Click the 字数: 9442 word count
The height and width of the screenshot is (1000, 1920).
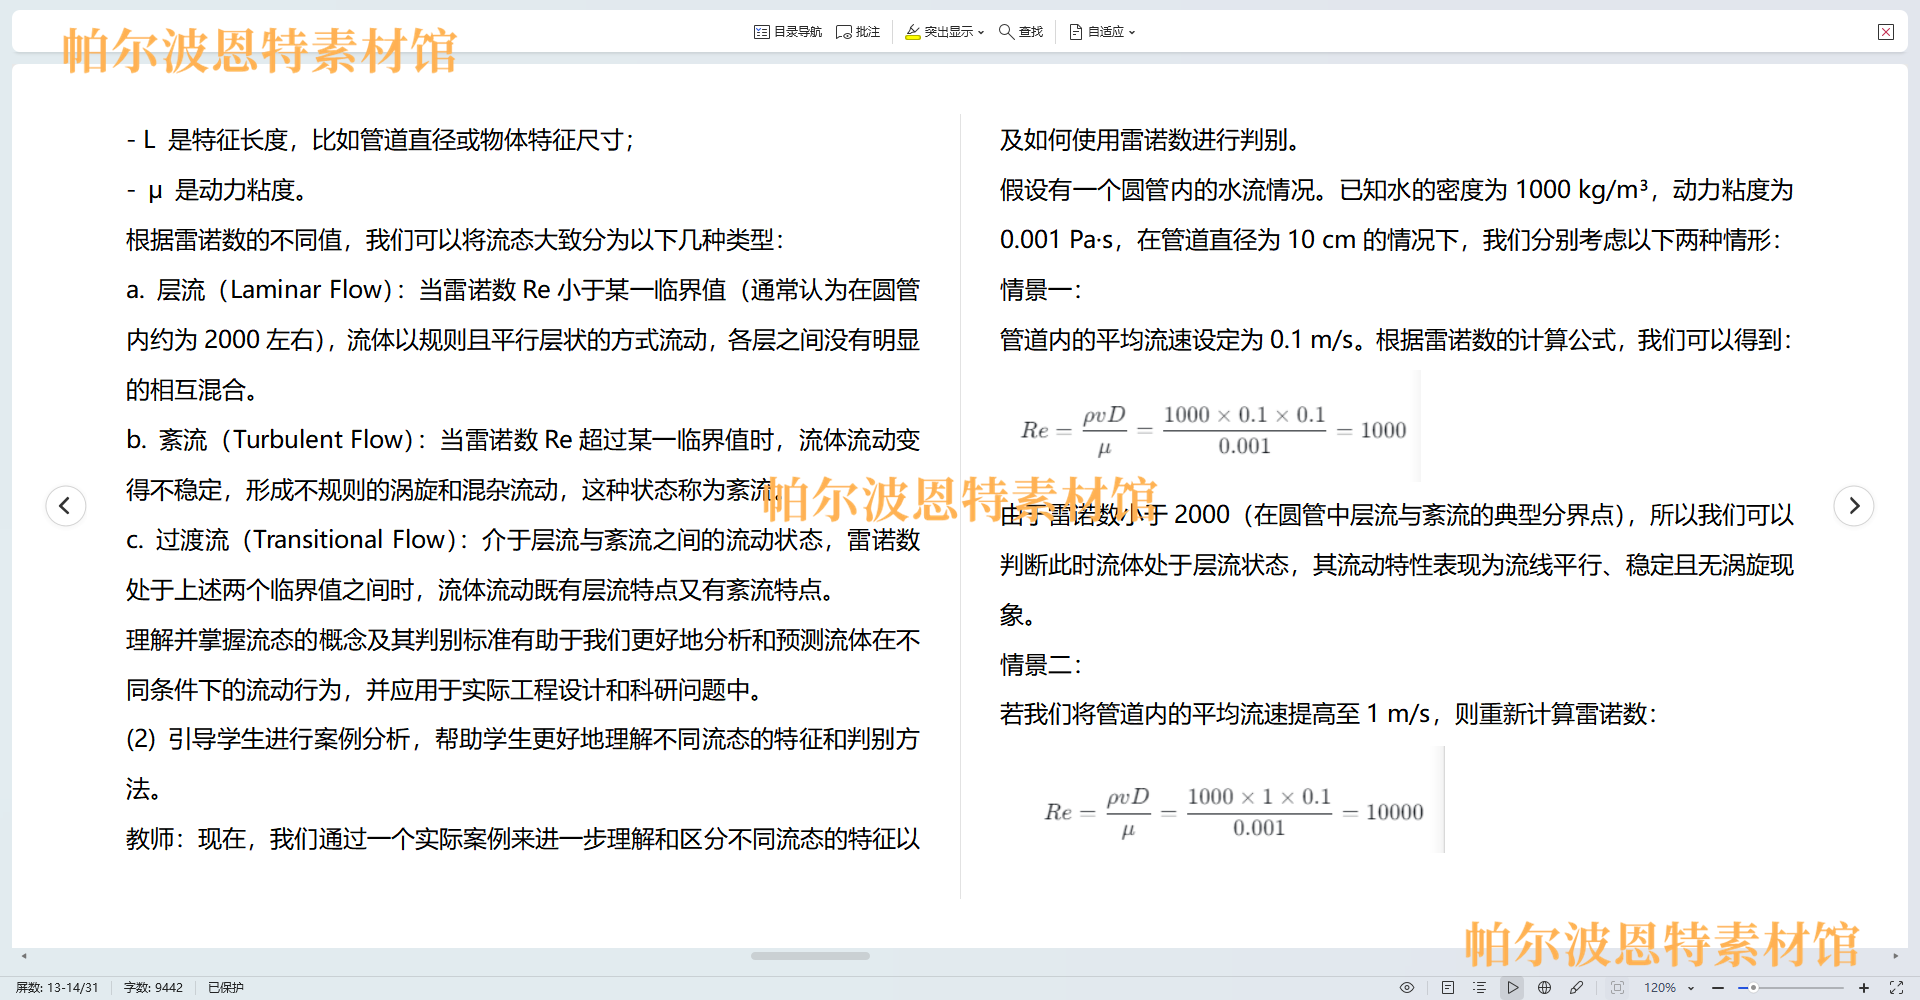pos(153,987)
